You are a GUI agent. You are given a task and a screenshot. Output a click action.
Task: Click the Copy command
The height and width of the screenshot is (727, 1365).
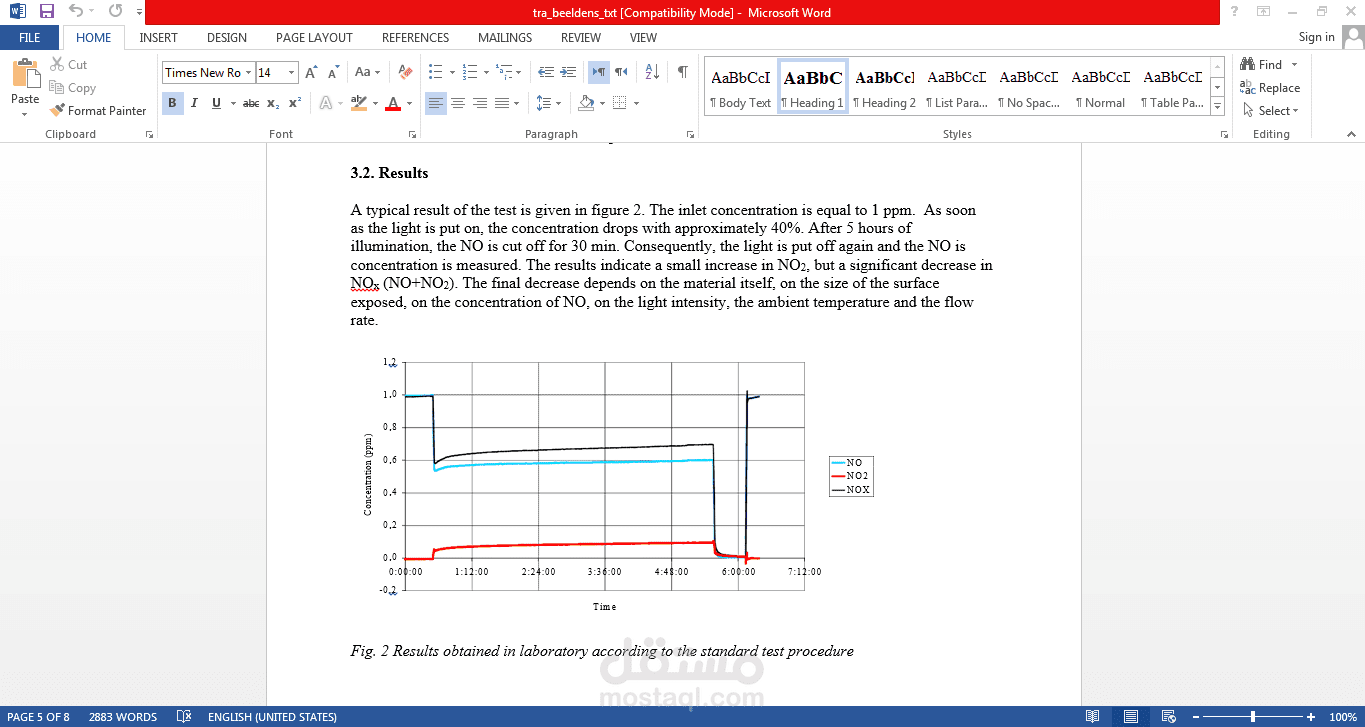tap(72, 88)
